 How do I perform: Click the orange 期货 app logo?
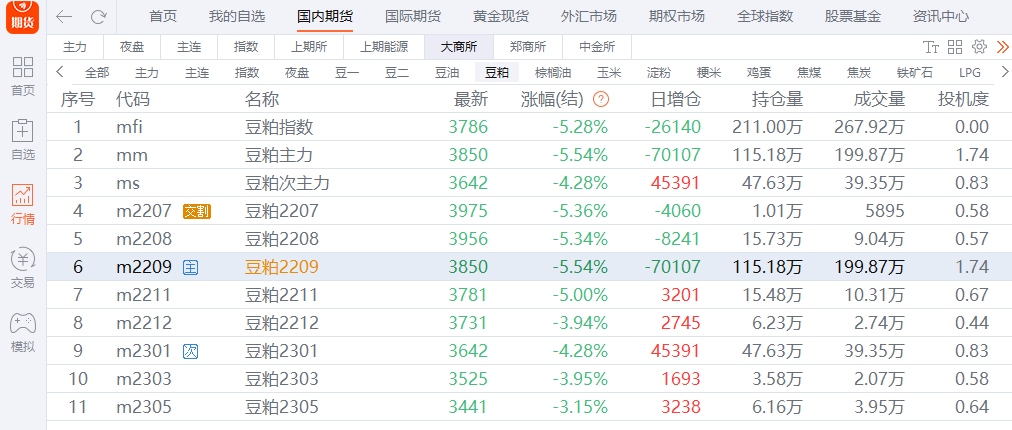click(x=23, y=16)
